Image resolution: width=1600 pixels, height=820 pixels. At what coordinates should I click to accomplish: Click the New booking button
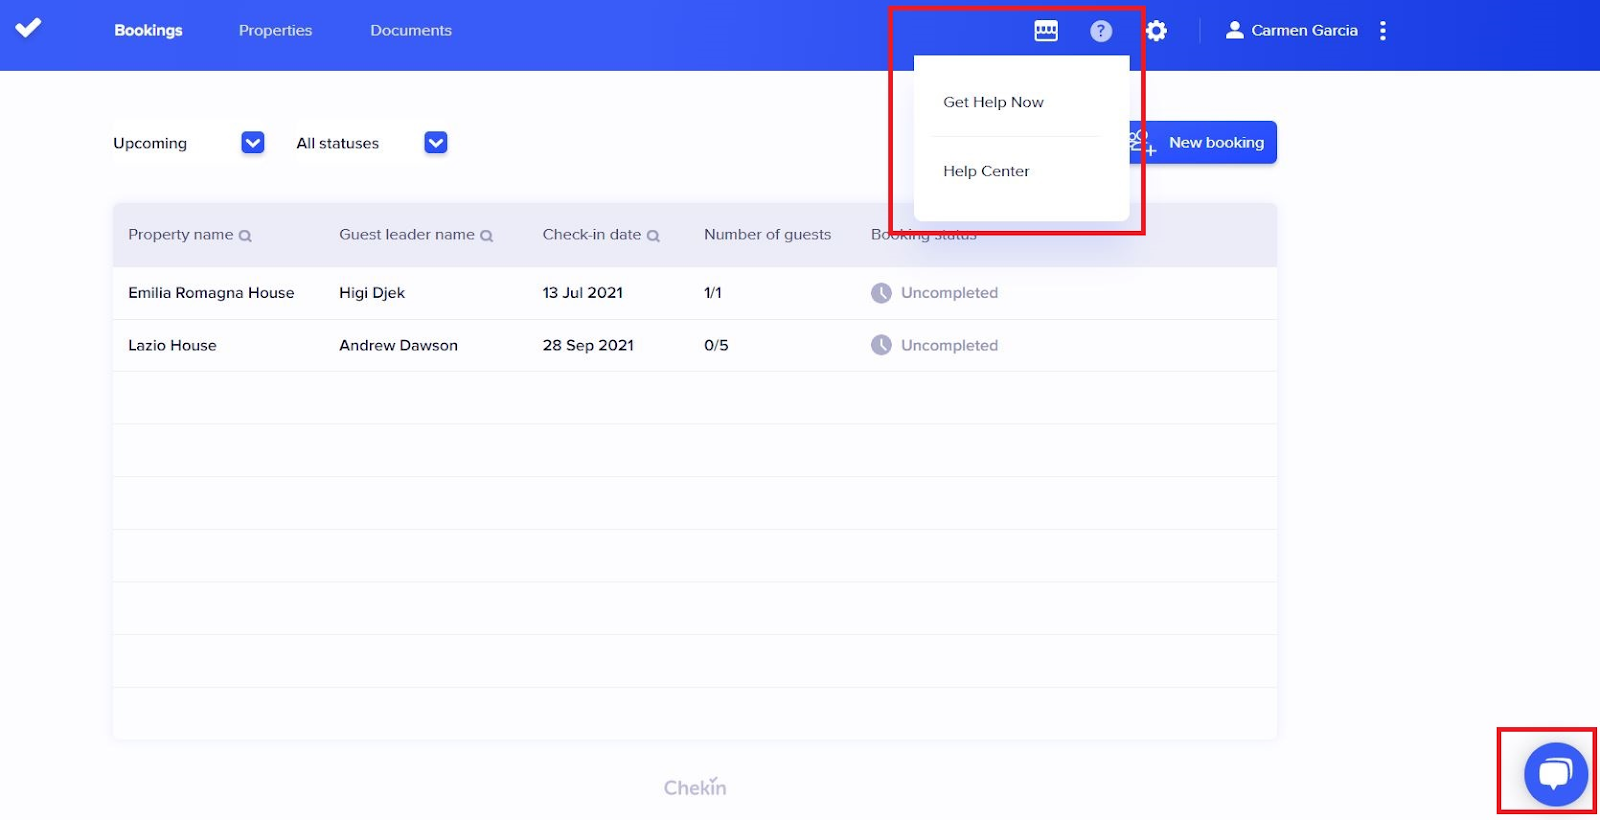click(x=1215, y=143)
